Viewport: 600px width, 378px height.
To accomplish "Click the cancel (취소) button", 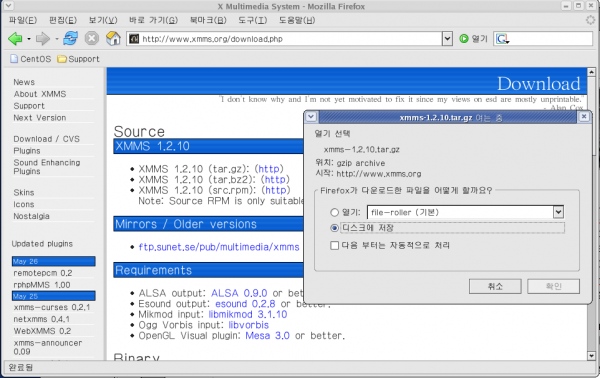I will [495, 286].
